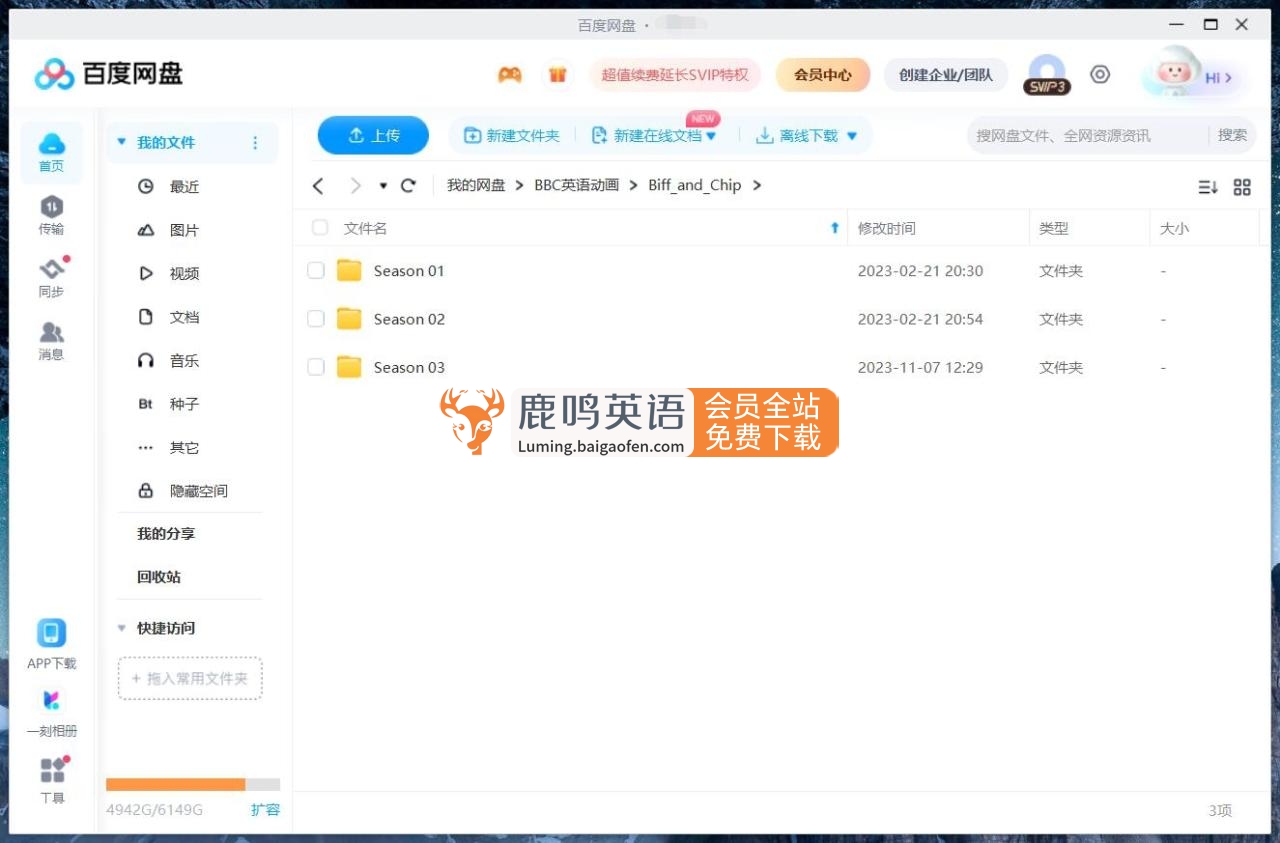Click the game controller icon in header
Viewport: 1280px width, 843px height.
(510, 75)
